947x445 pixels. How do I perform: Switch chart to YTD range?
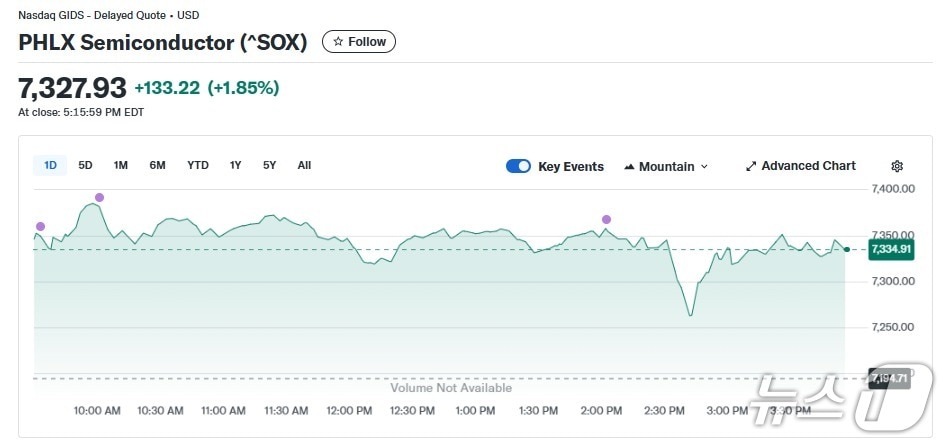pyautogui.click(x=198, y=165)
